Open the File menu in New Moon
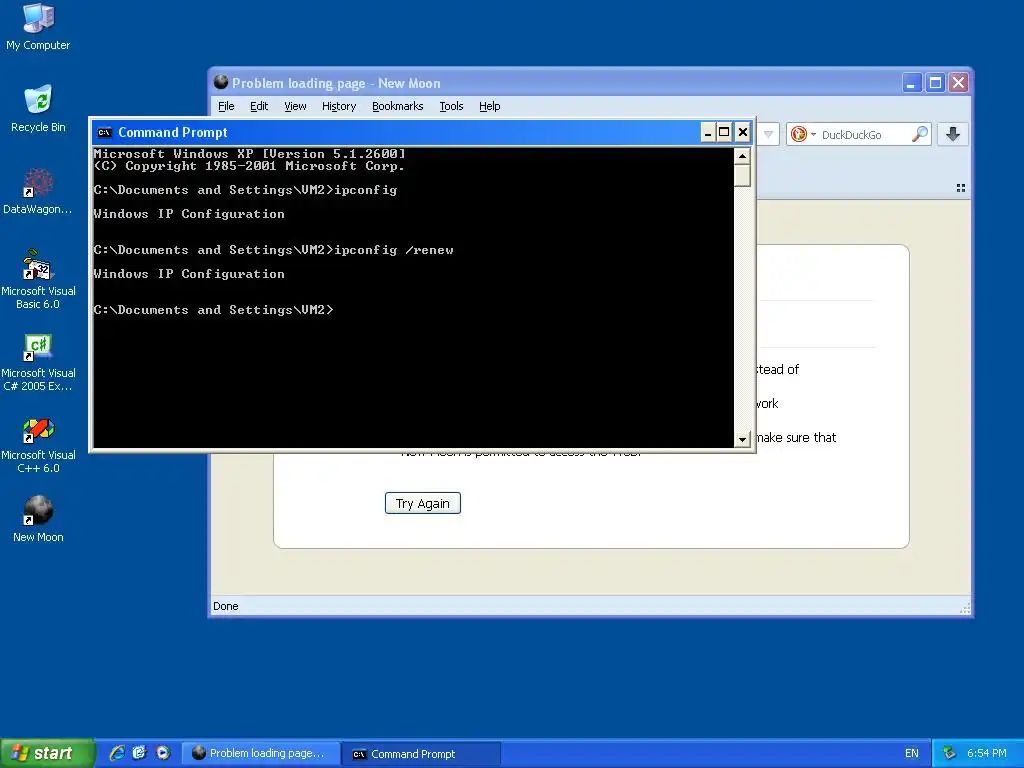This screenshot has width=1024, height=768. 226,106
